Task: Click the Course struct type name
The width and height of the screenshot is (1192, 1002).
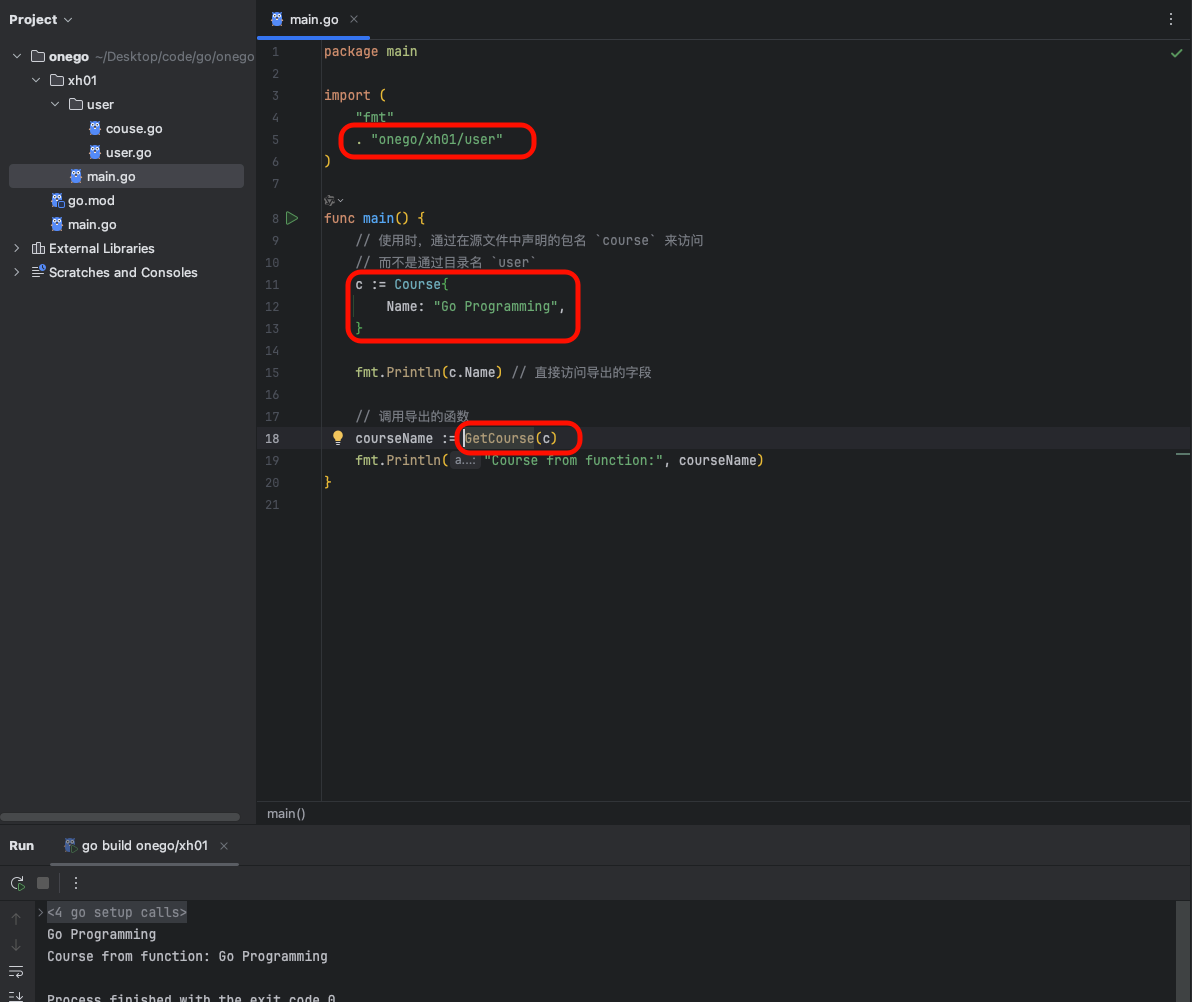Action: coord(417,284)
